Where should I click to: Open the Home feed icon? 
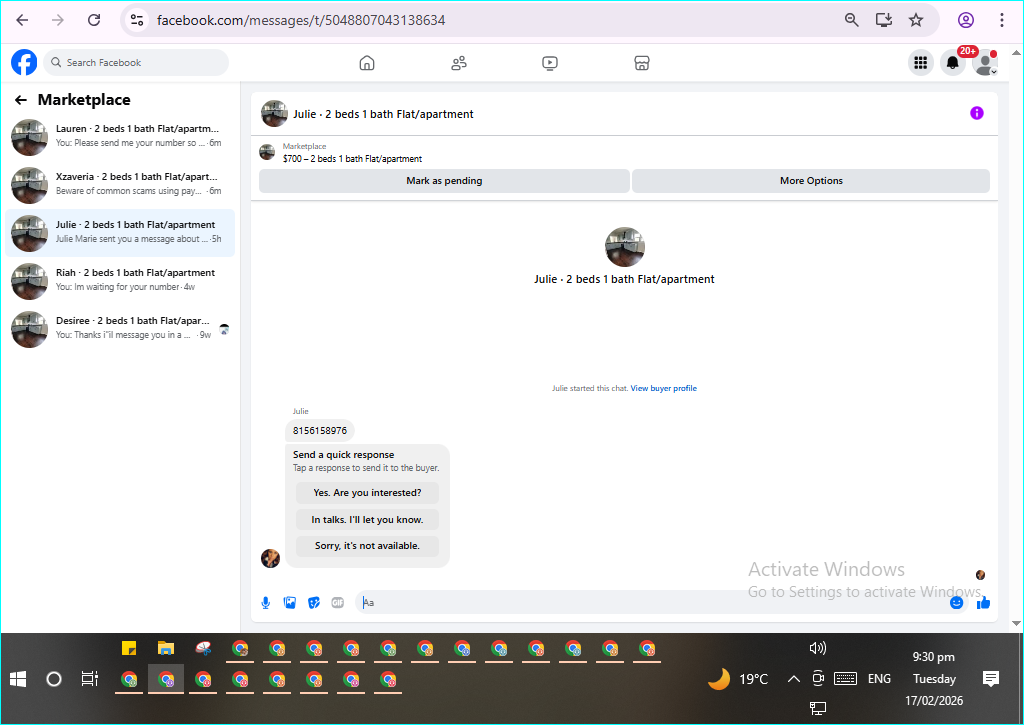pos(367,63)
